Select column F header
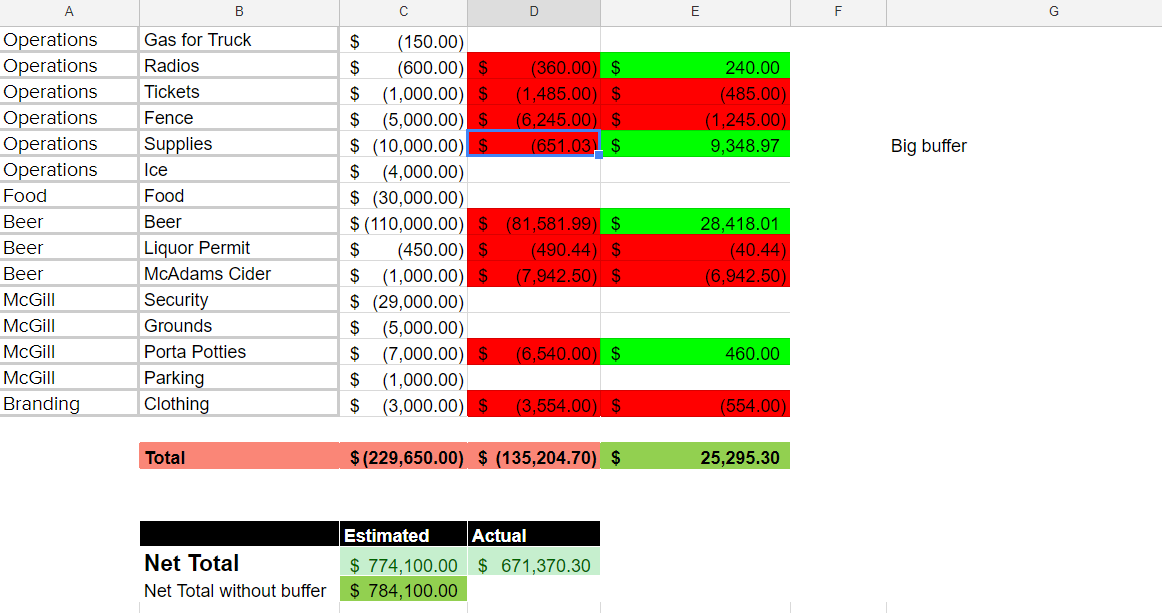Screen dimensions: 1162x613 point(838,12)
